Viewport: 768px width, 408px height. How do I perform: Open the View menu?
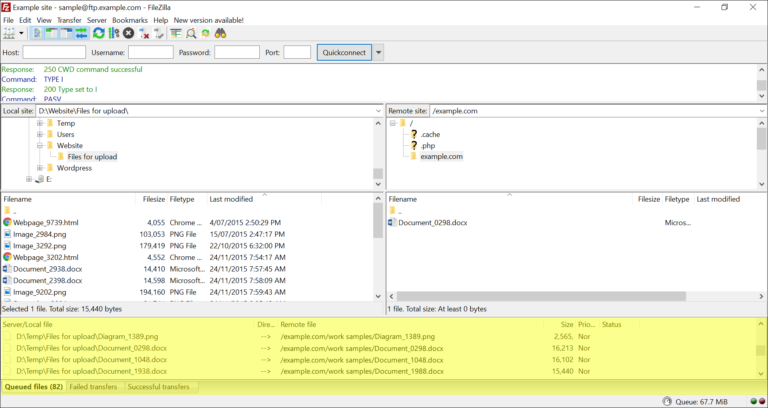tap(44, 20)
